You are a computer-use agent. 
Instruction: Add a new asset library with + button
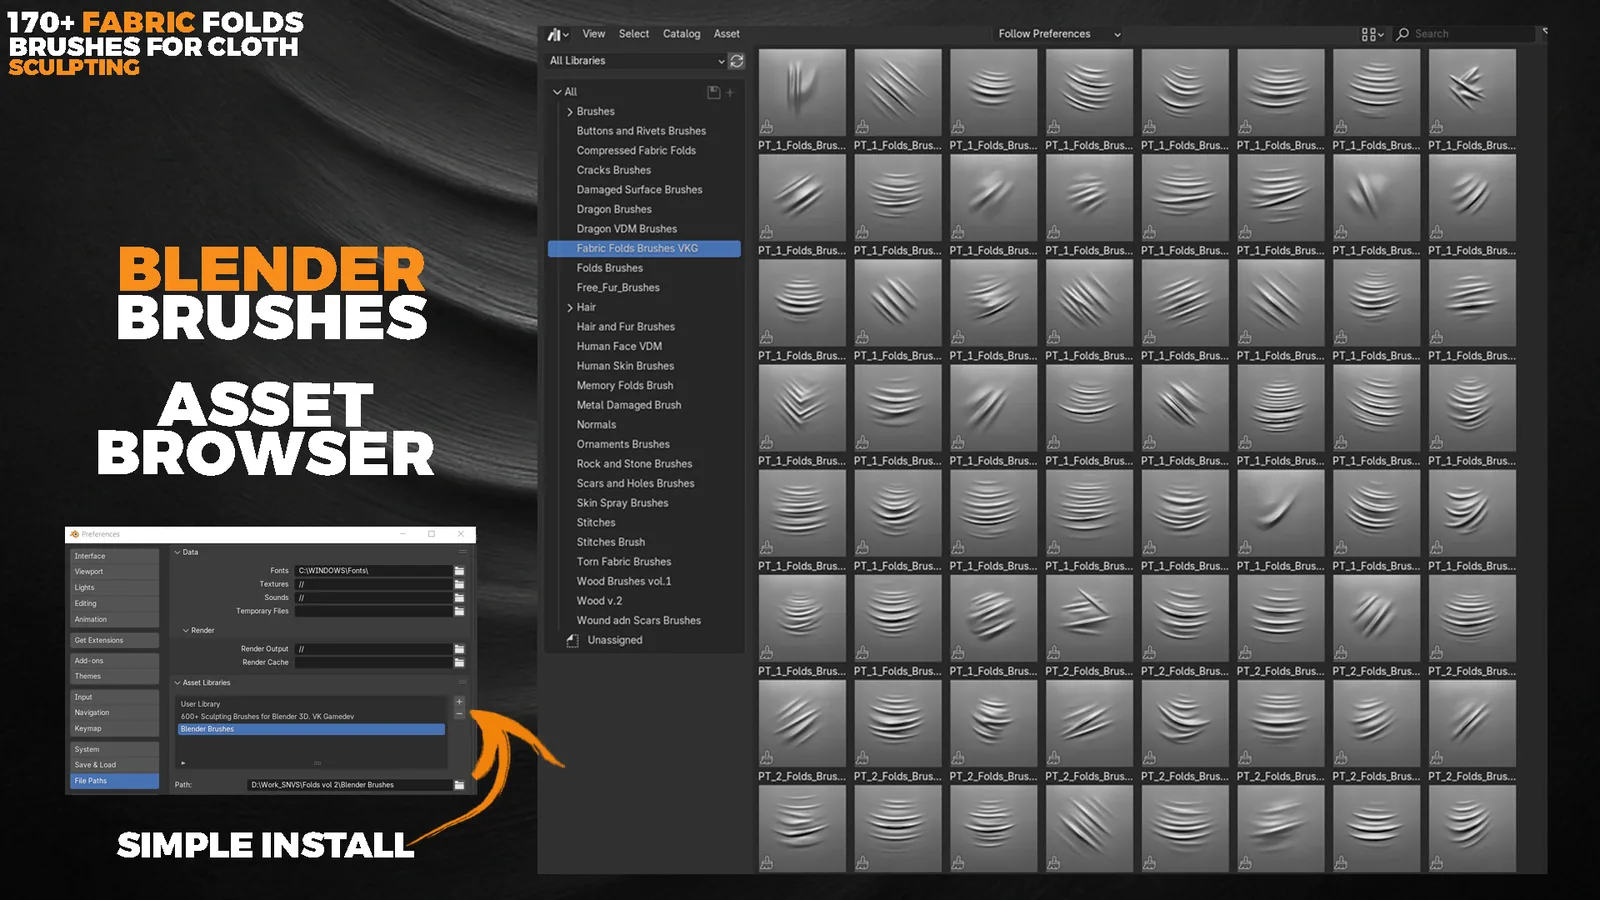[459, 701]
